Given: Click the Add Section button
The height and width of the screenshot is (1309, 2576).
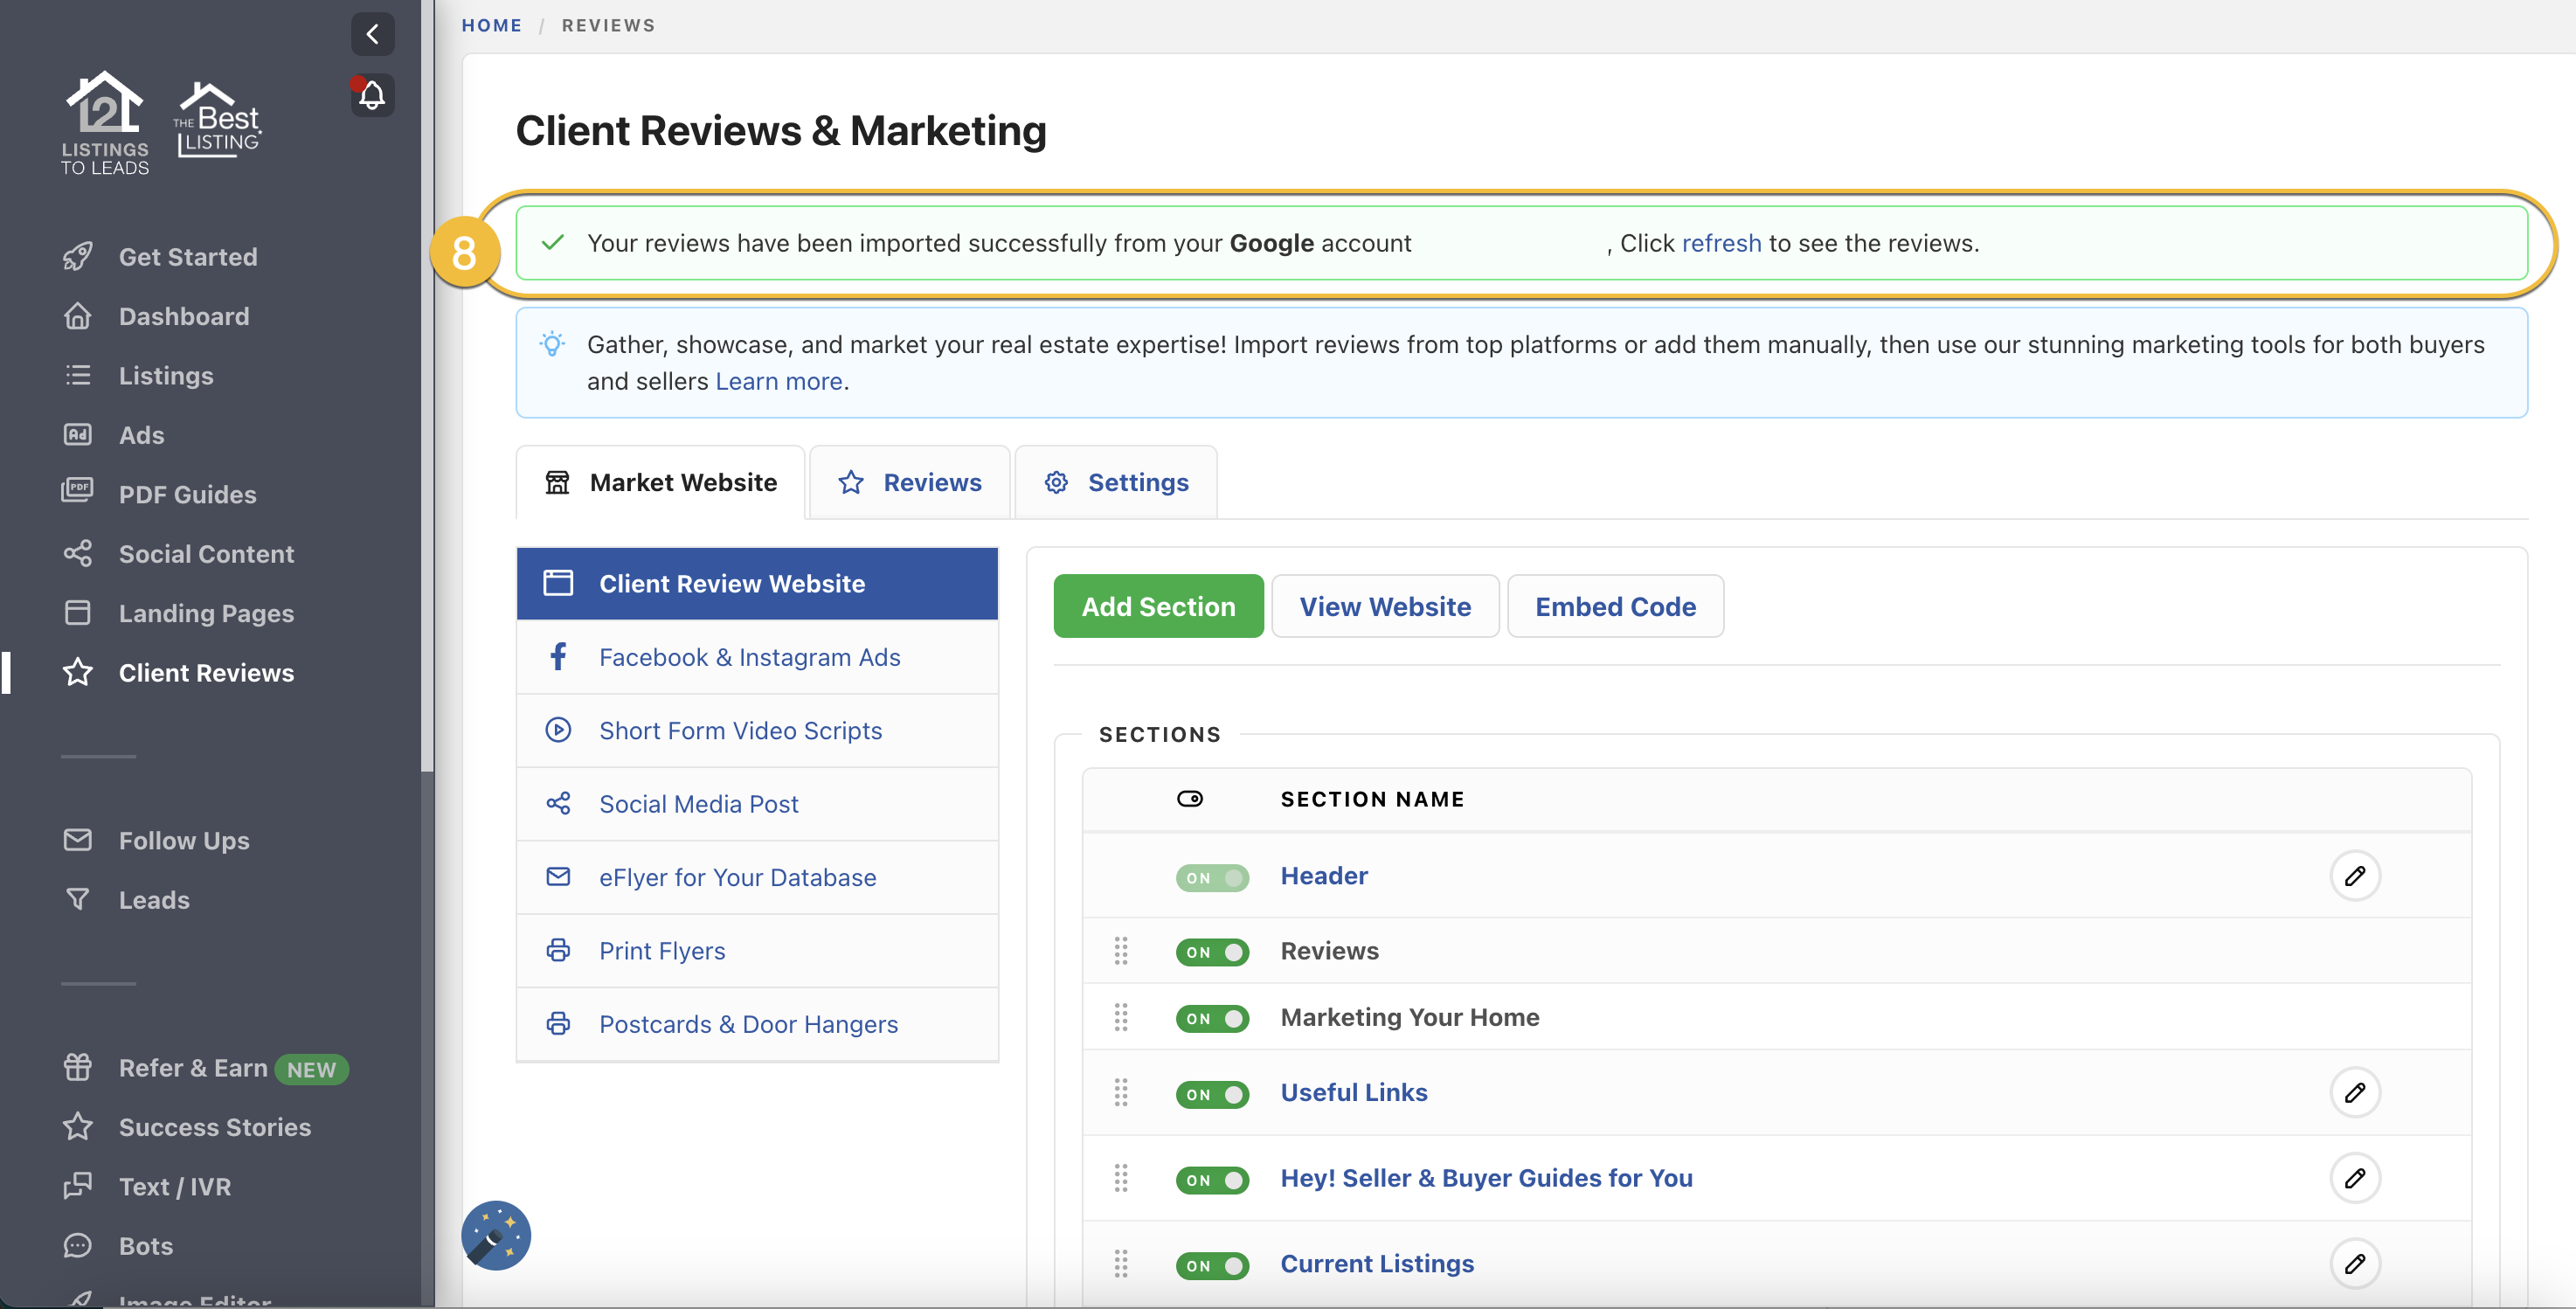Looking at the screenshot, I should (x=1157, y=606).
